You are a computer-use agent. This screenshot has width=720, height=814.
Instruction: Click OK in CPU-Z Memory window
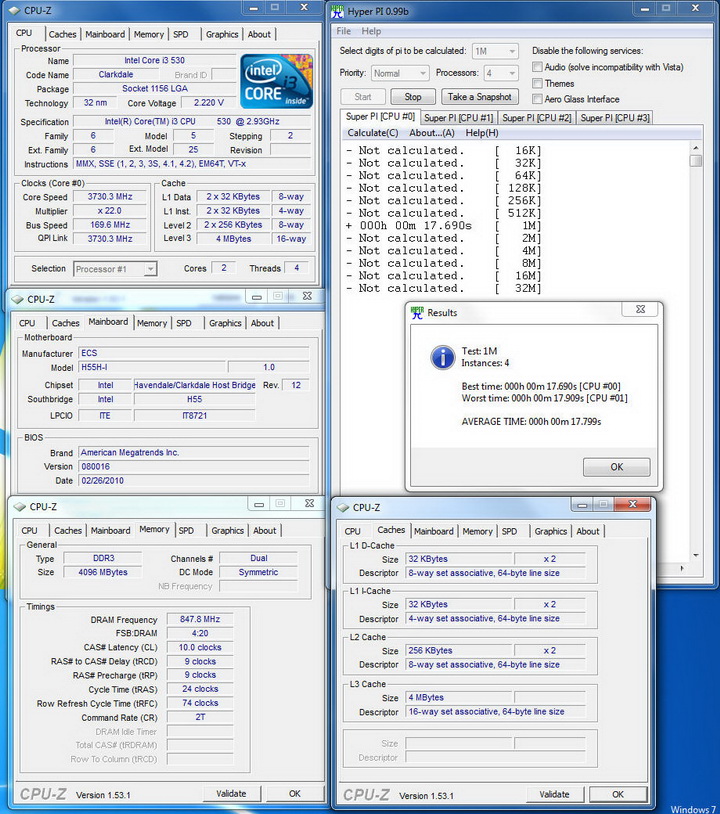coord(294,794)
